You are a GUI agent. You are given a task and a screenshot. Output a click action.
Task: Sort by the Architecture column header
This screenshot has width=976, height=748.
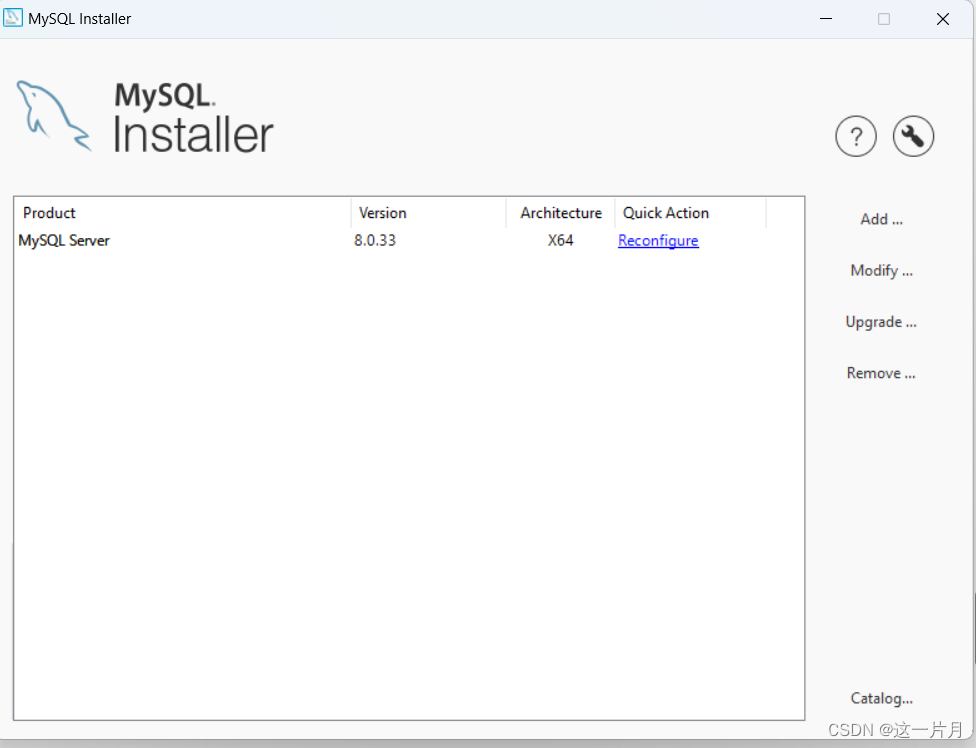561,213
